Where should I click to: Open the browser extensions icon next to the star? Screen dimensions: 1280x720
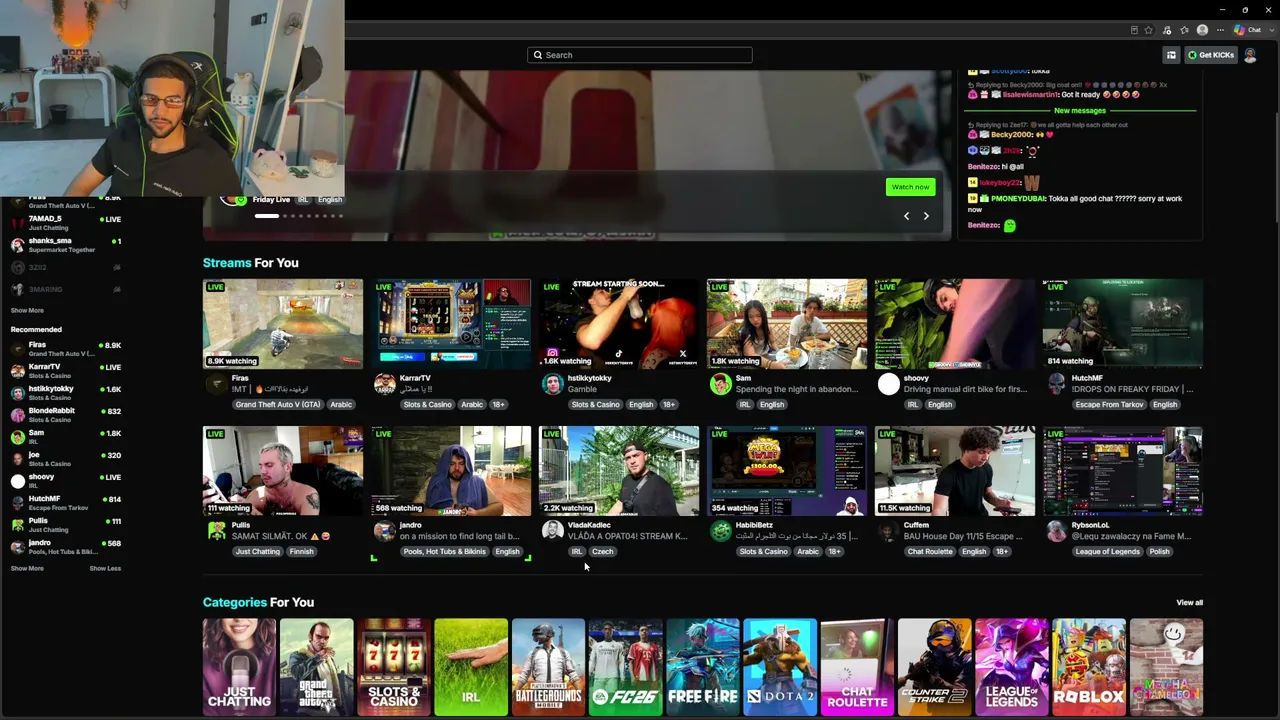pos(1167,30)
